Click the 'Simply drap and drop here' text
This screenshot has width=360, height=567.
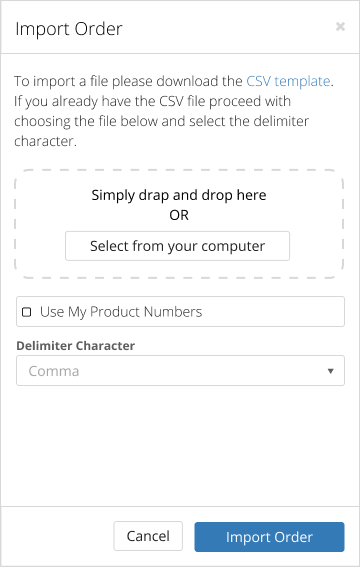[x=179, y=195]
